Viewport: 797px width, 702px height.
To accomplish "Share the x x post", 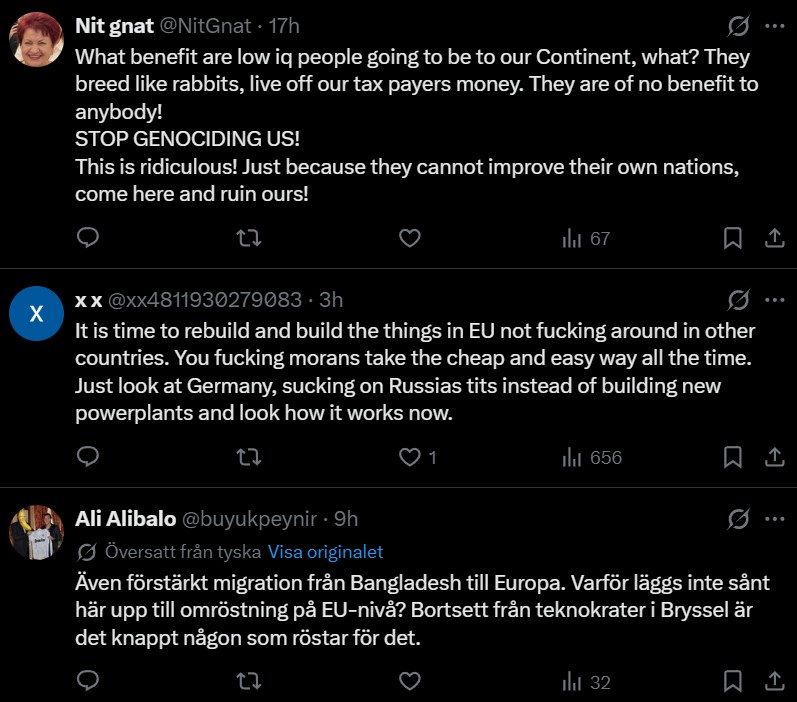I will pyautogui.click(x=774, y=457).
